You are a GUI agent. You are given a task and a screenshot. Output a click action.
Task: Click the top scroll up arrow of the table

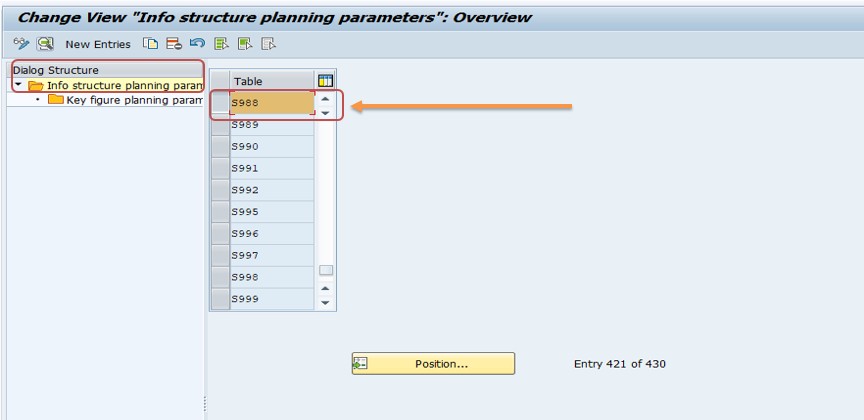click(325, 99)
